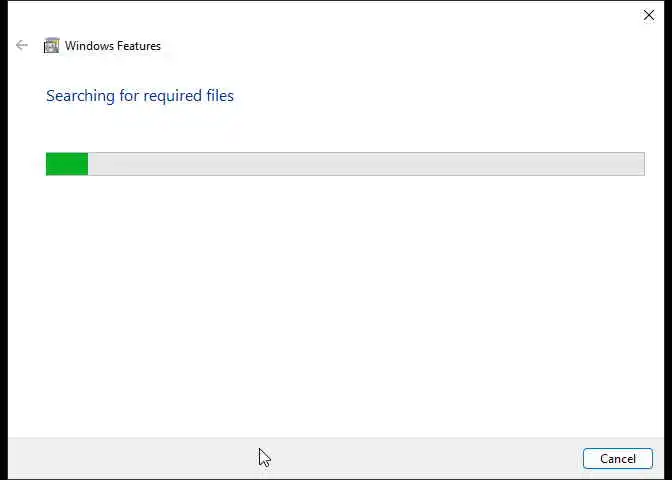The width and height of the screenshot is (672, 480).
Task: Click the back arrow icon
Action: [22, 45]
